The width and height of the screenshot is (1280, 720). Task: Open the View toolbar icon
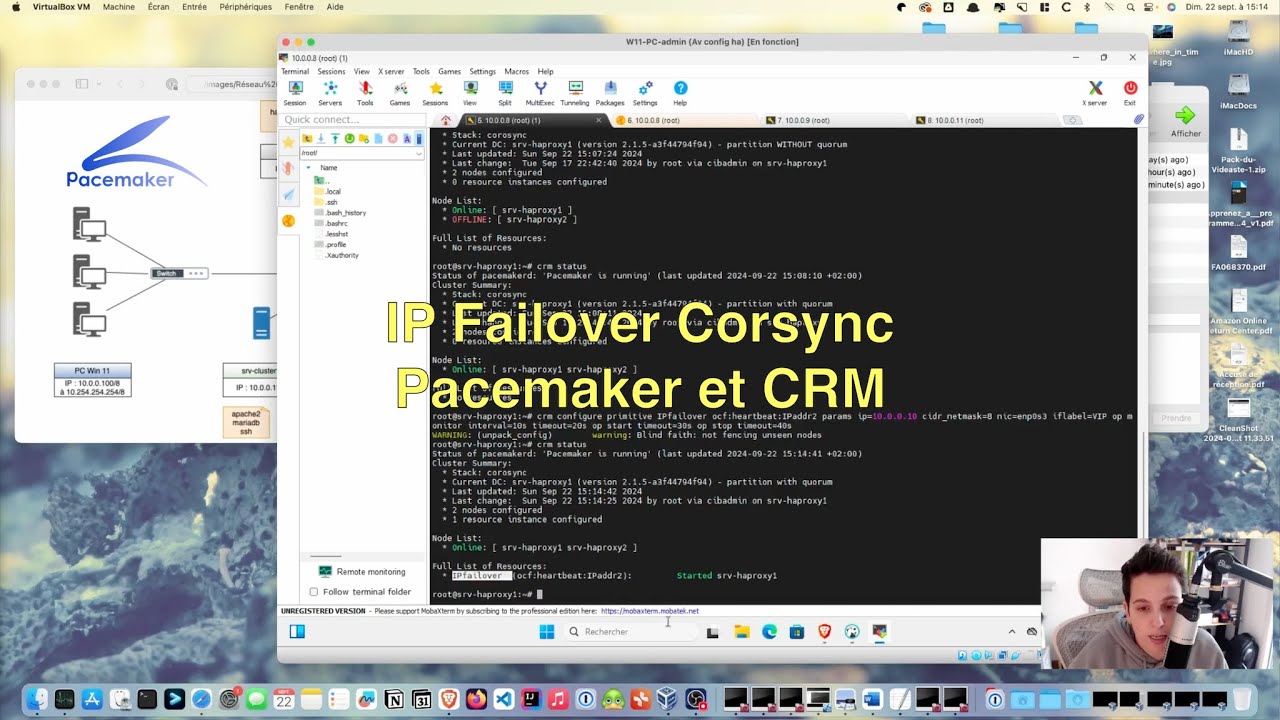tap(470, 93)
